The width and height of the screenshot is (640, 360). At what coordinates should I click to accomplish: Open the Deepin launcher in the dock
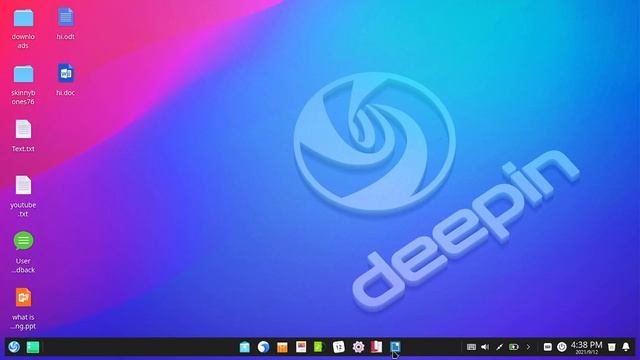(x=14, y=347)
